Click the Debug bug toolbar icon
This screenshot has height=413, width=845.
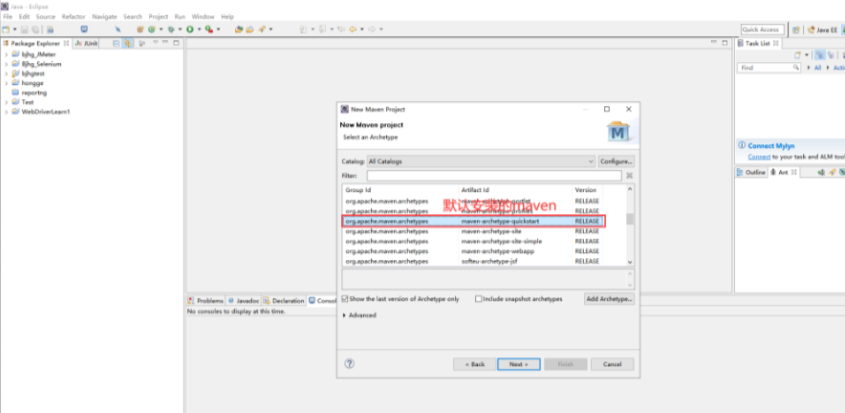click(x=171, y=29)
